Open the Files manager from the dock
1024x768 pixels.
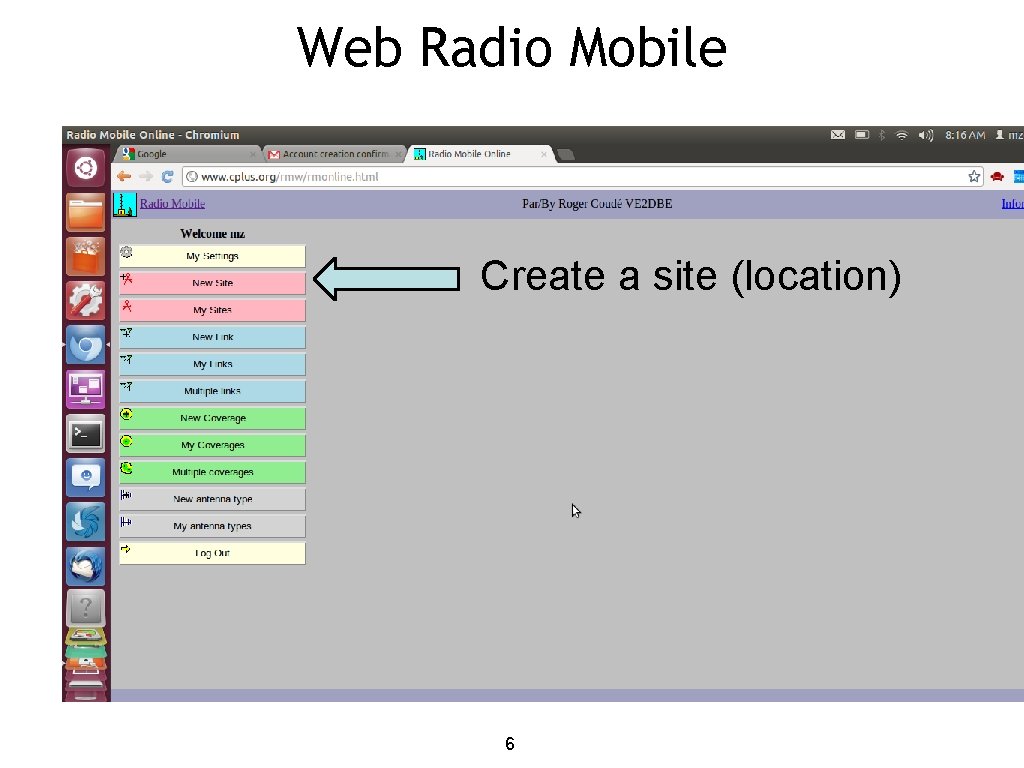[x=86, y=212]
